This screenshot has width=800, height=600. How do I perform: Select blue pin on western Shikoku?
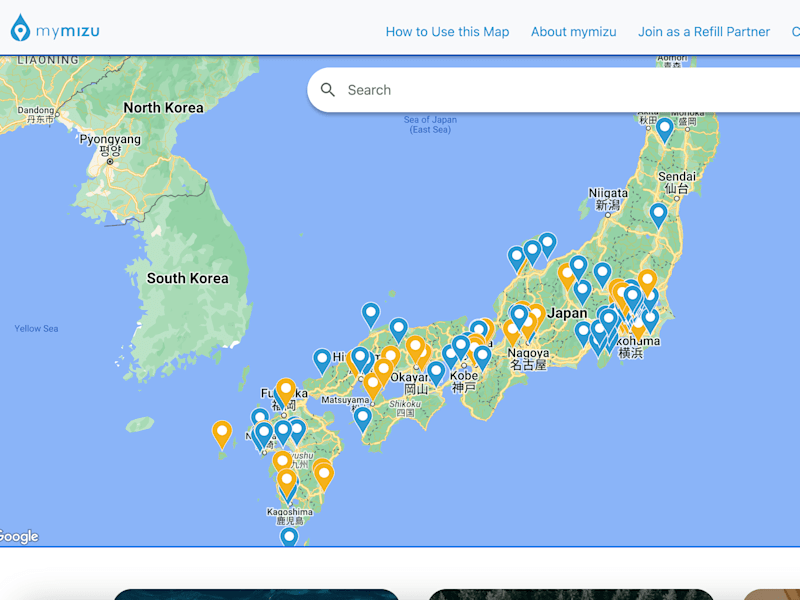(363, 419)
